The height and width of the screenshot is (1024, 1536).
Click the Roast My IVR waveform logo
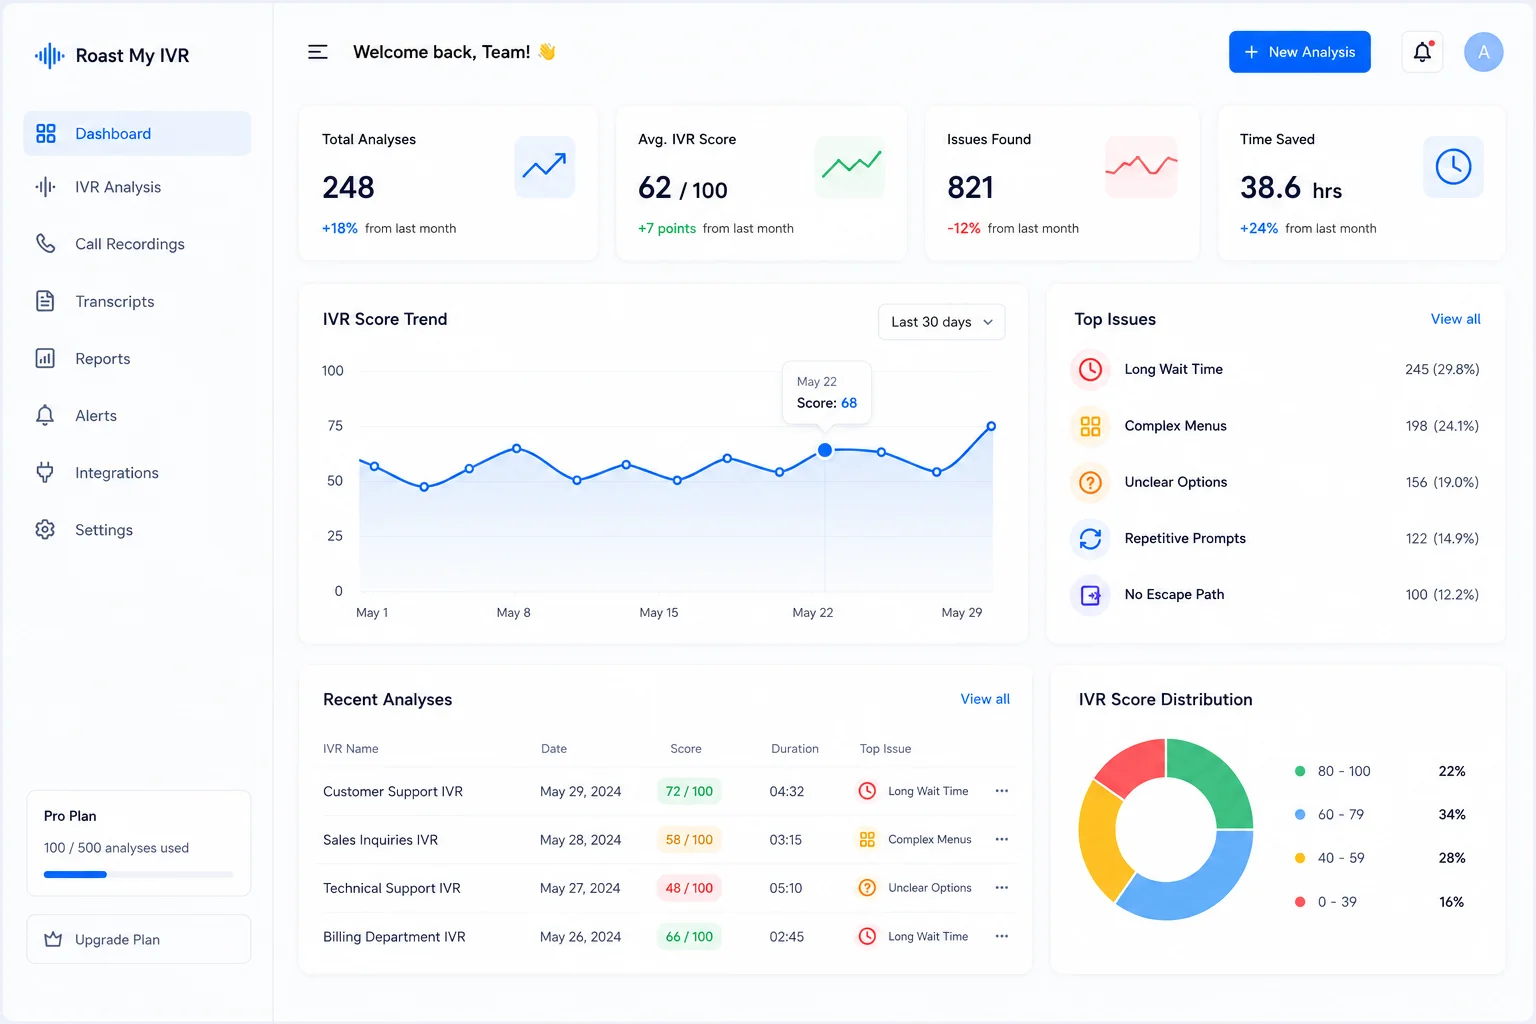coord(49,56)
